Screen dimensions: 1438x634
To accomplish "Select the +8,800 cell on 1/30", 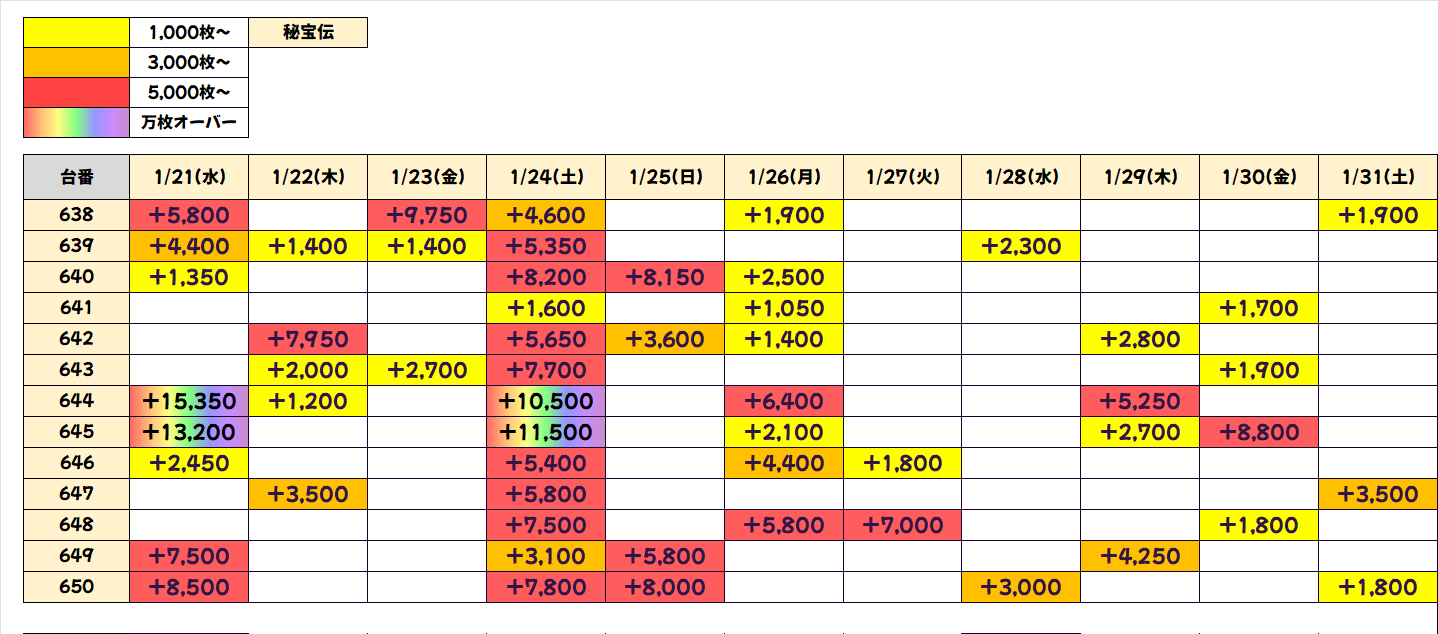I will 1259,432.
